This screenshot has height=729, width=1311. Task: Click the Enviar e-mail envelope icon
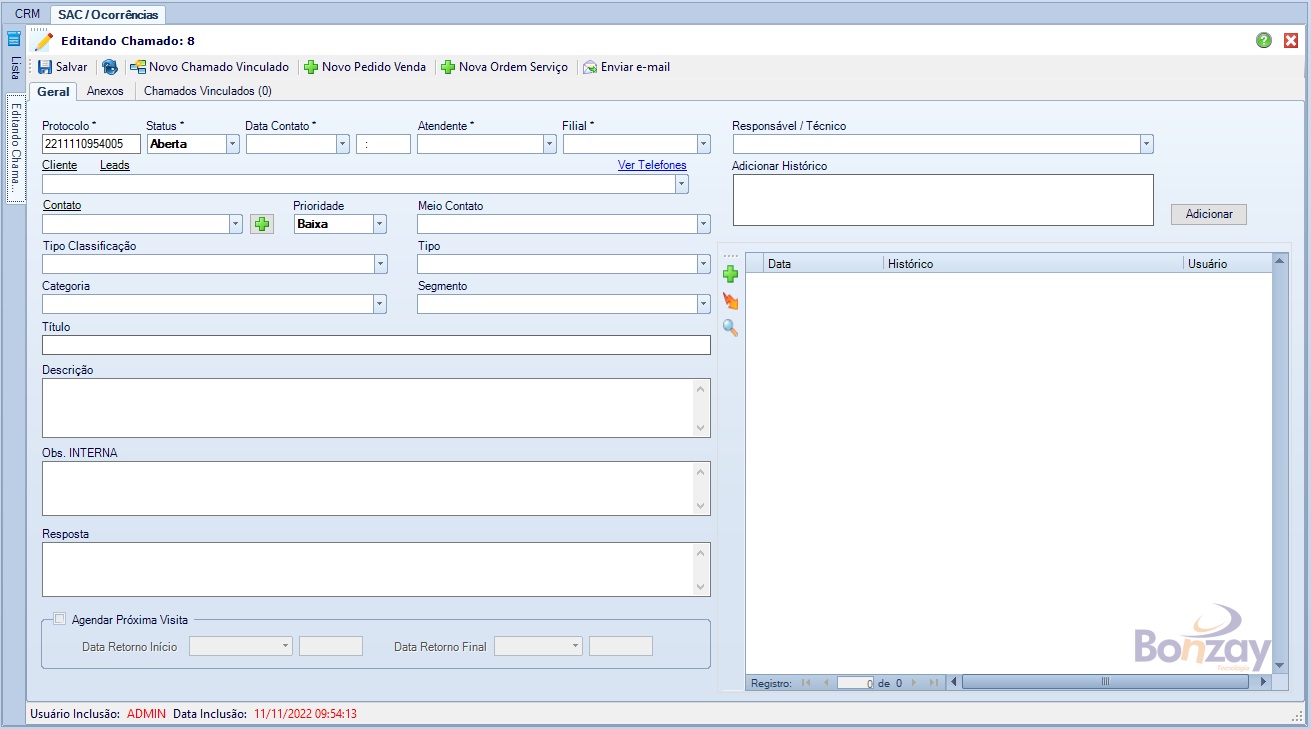tap(590, 67)
